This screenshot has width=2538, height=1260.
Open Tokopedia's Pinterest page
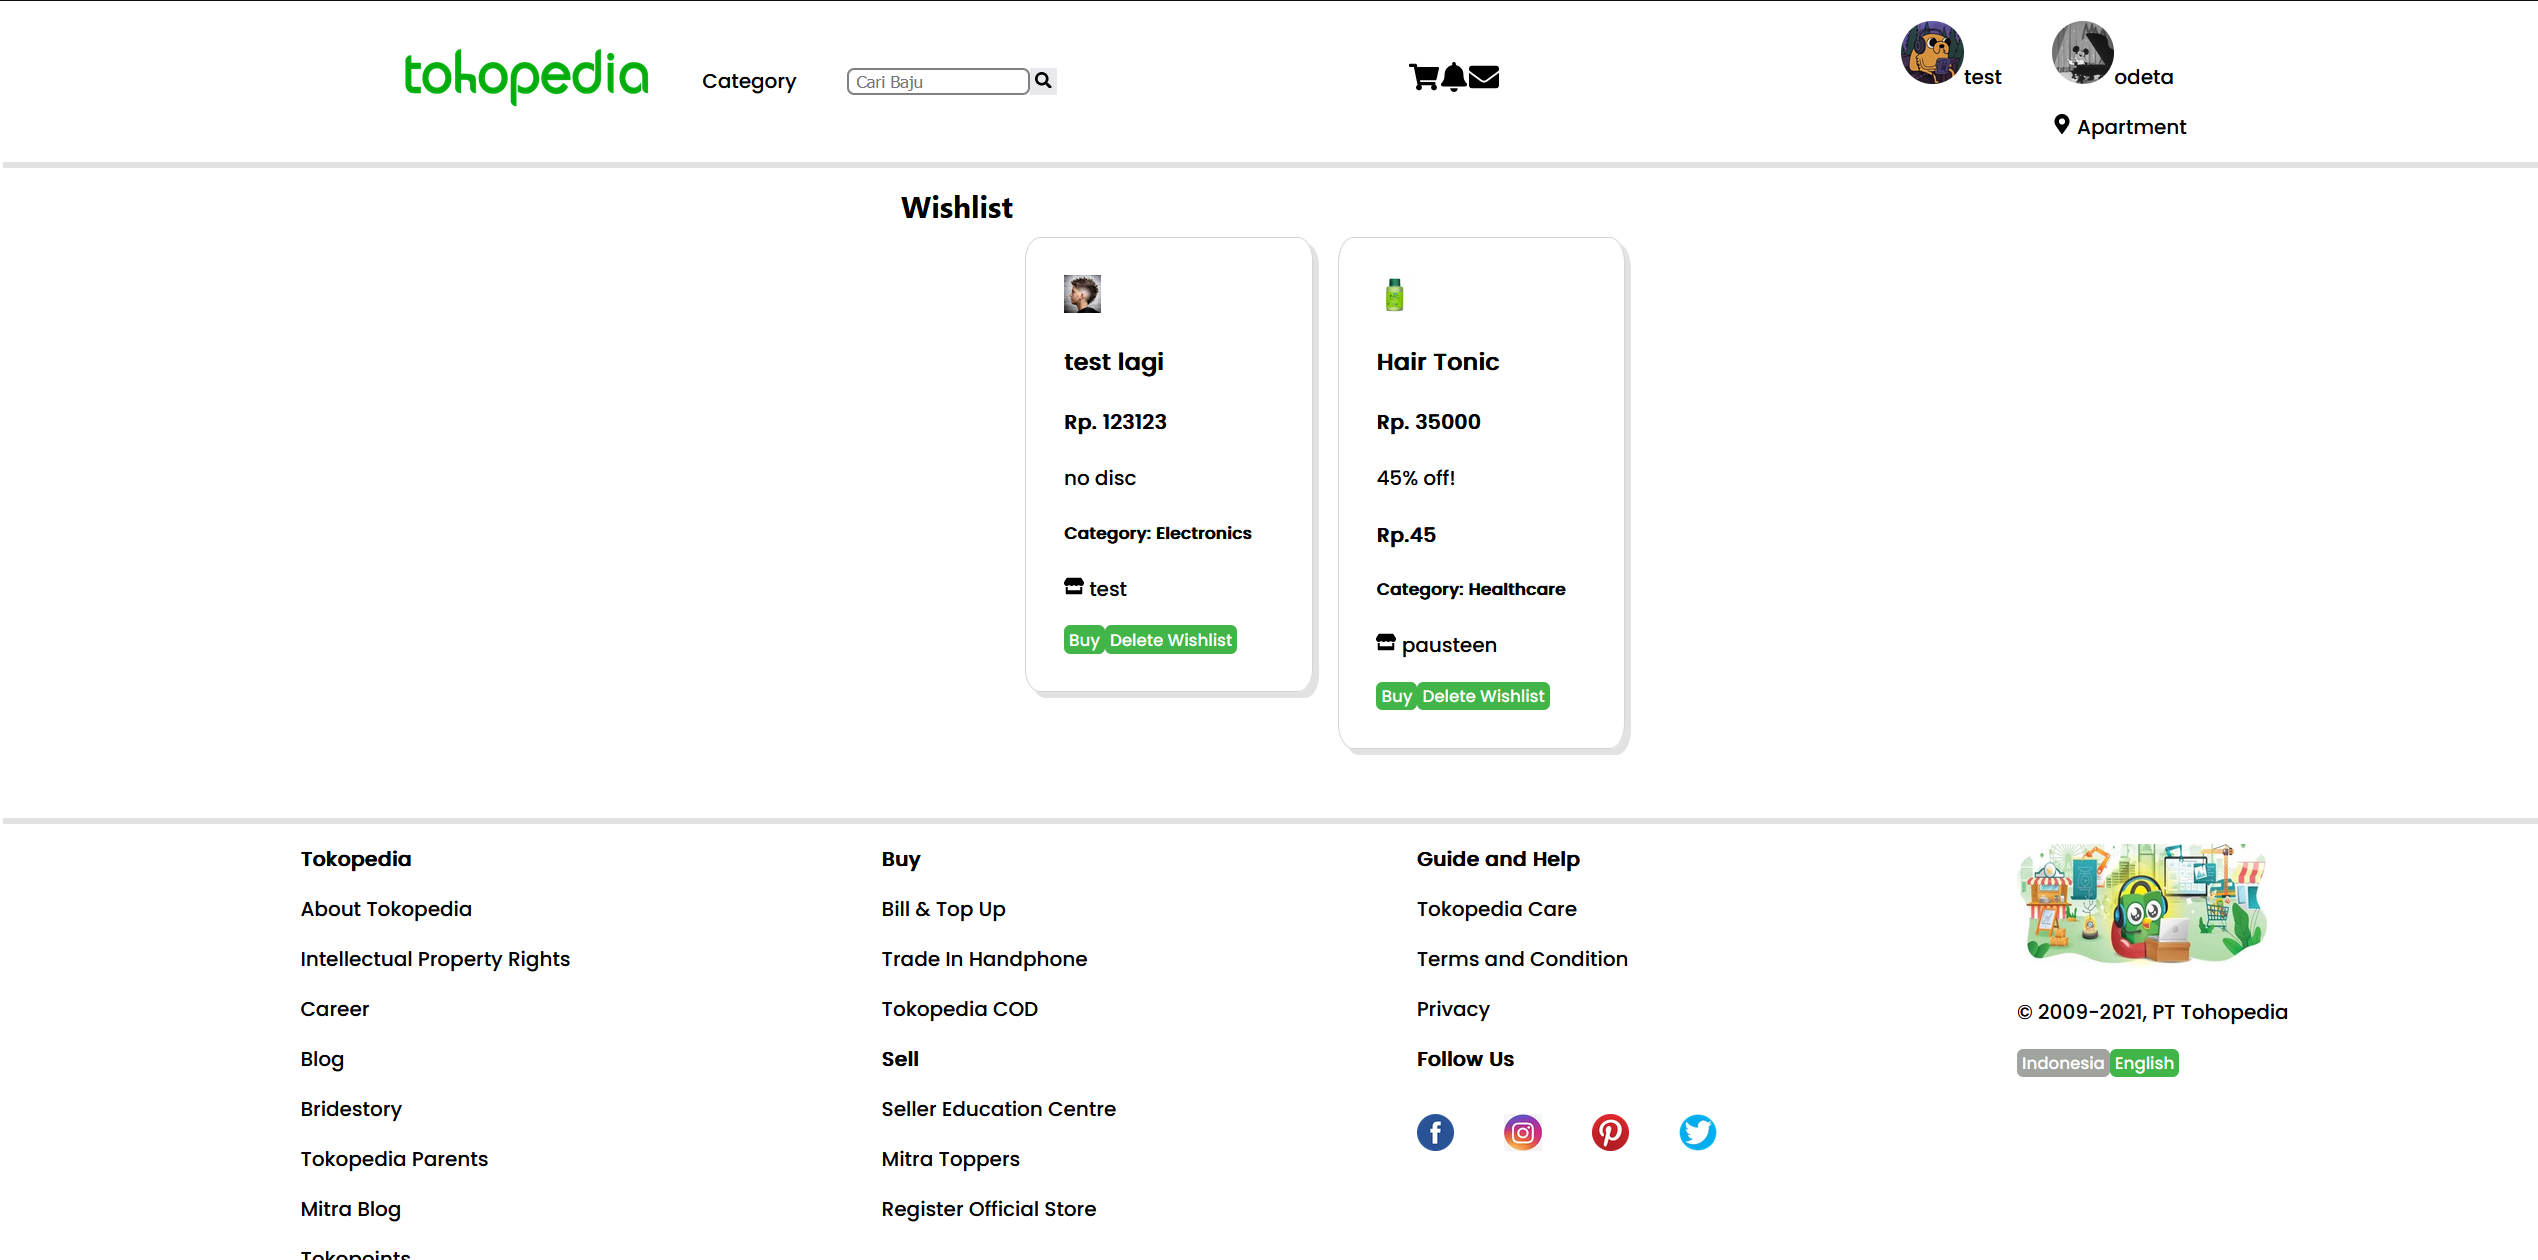[1610, 1132]
